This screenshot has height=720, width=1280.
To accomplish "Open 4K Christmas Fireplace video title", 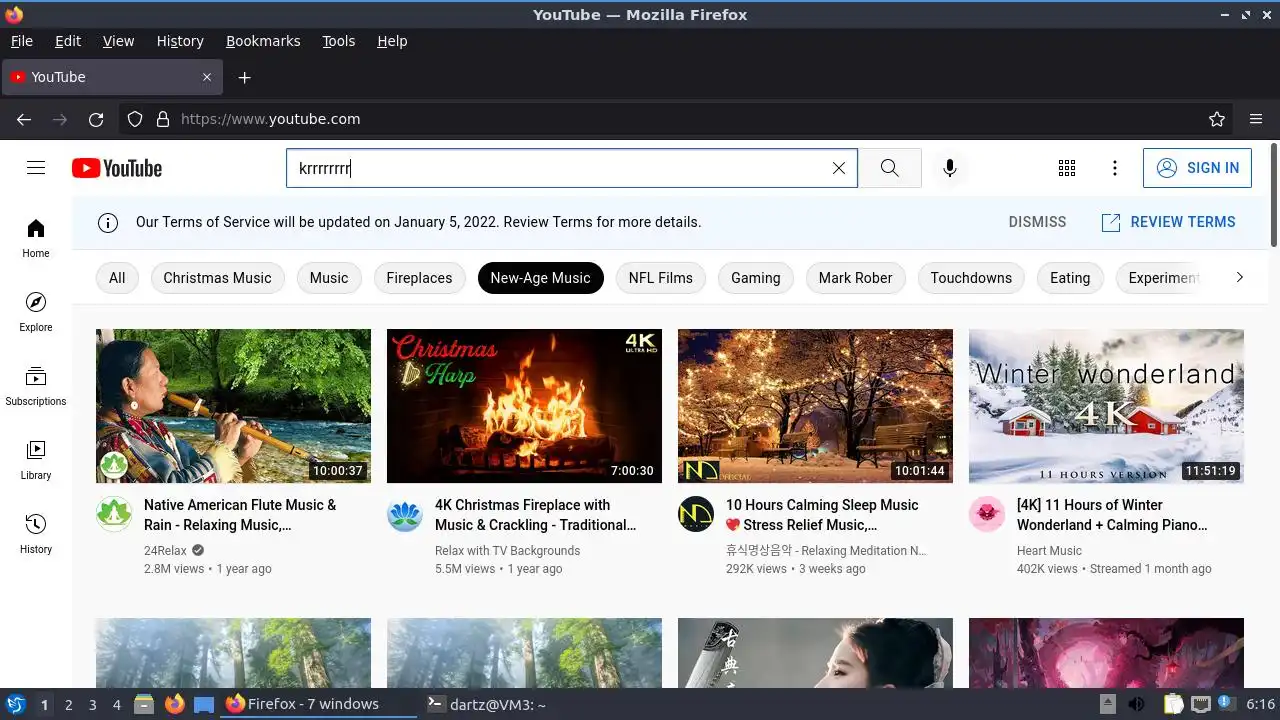I will (535, 515).
